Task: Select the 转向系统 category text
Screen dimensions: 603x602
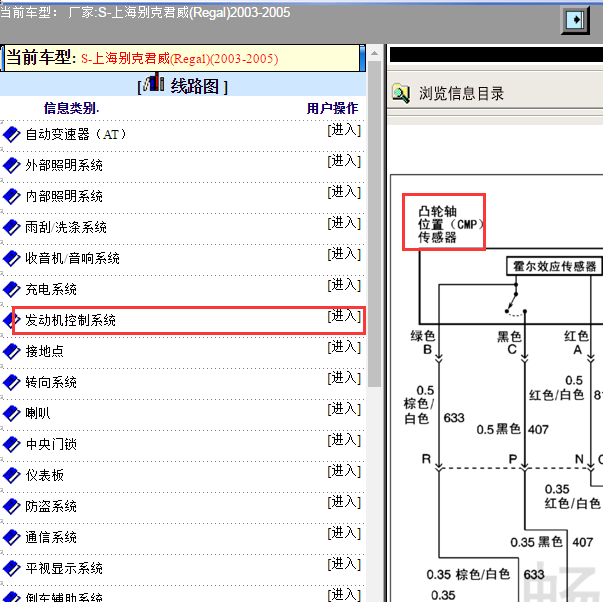Action: pos(51,383)
